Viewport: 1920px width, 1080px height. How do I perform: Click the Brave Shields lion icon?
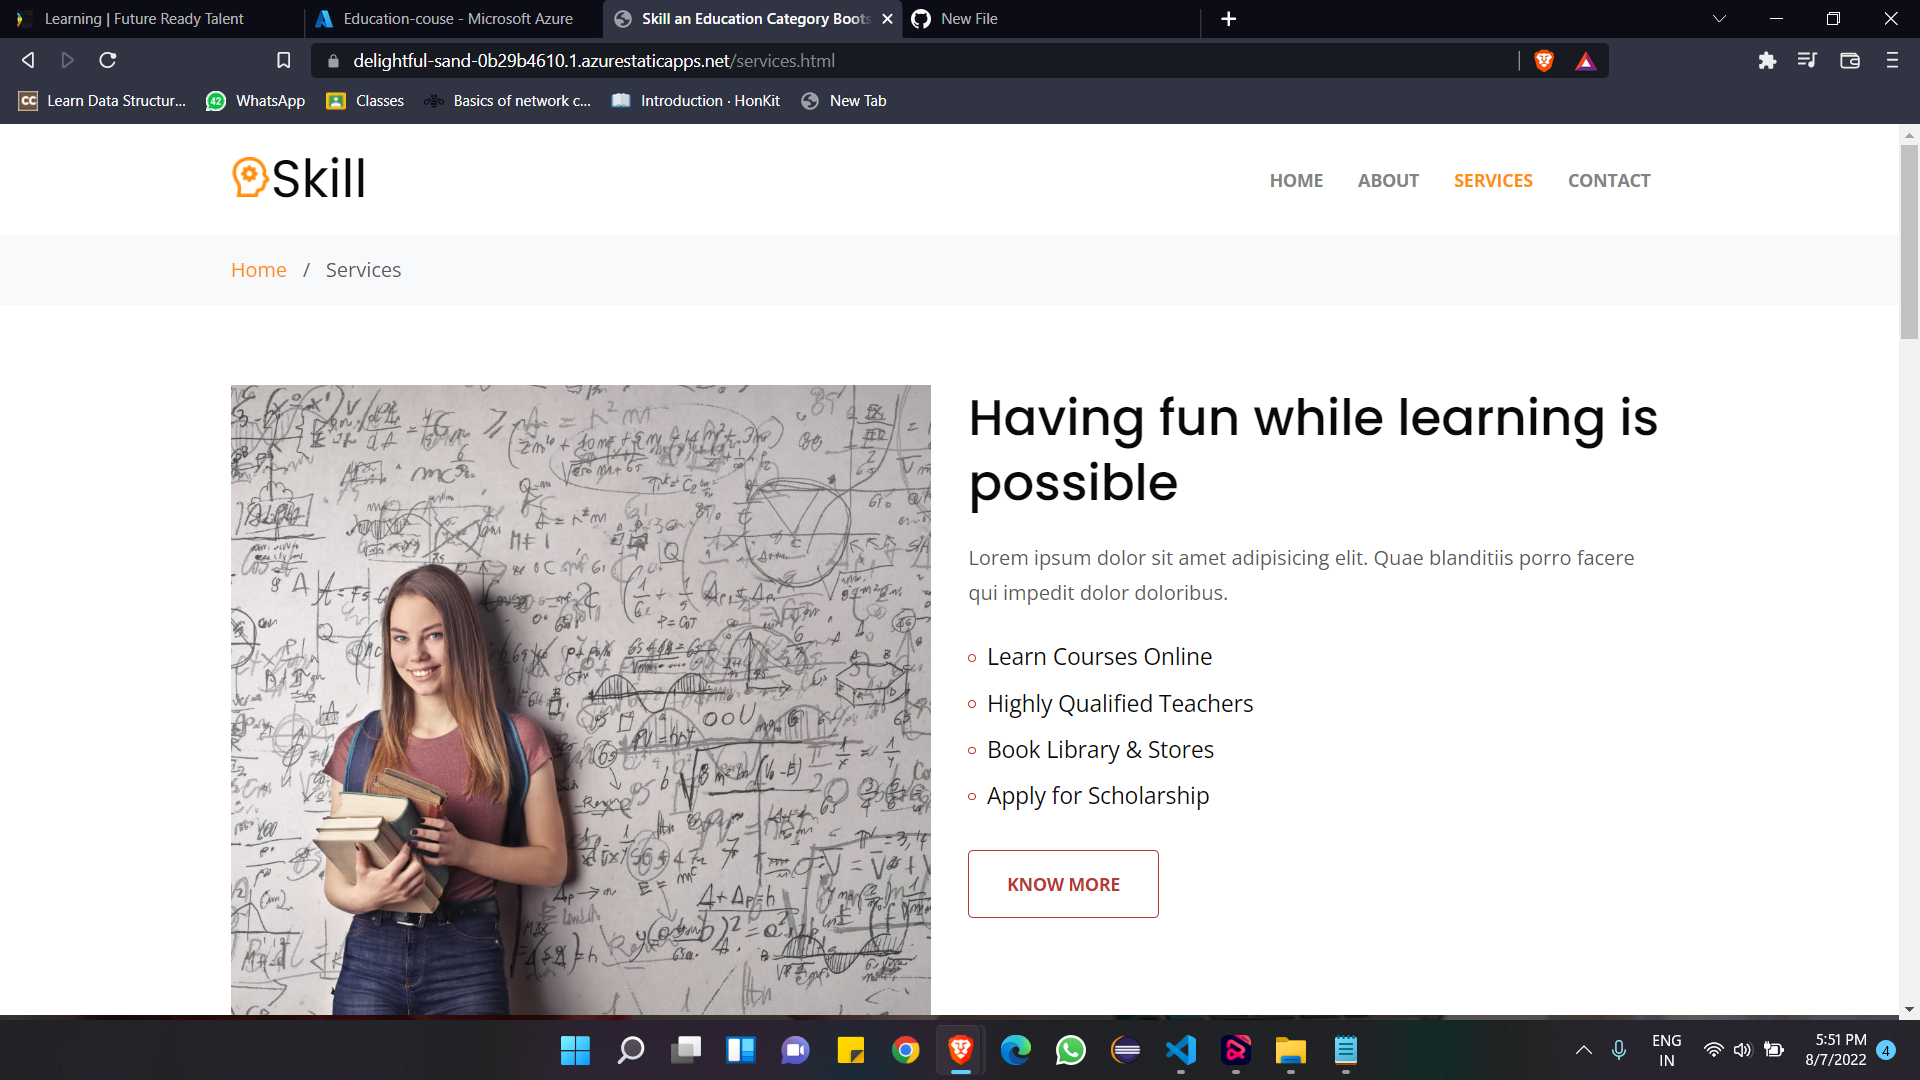click(1544, 61)
